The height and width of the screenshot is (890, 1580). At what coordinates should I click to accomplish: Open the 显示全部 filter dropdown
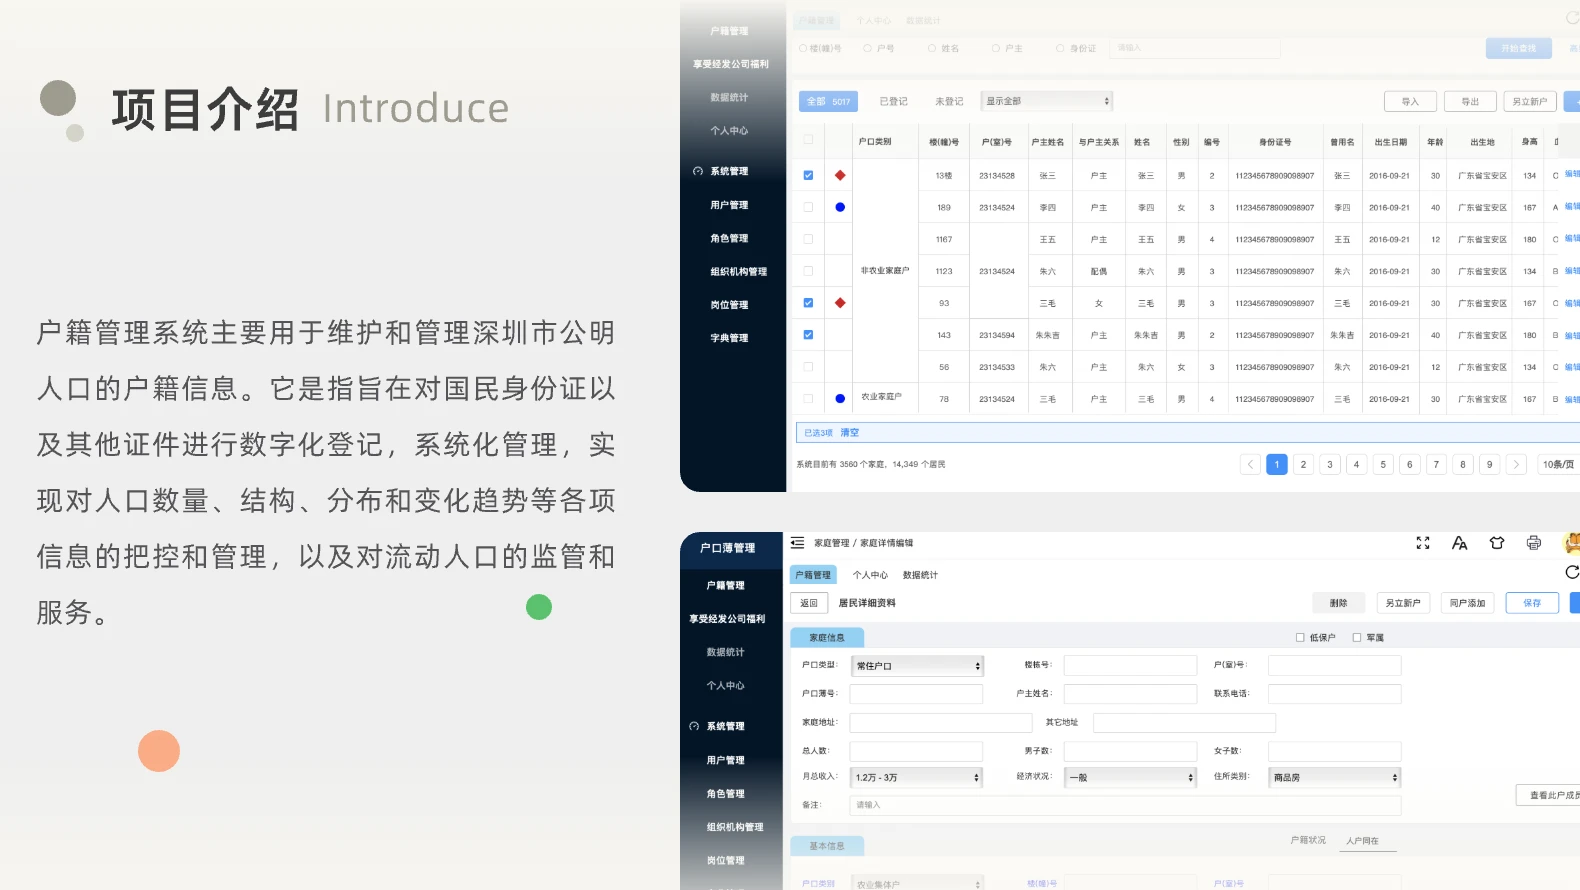coord(1047,101)
